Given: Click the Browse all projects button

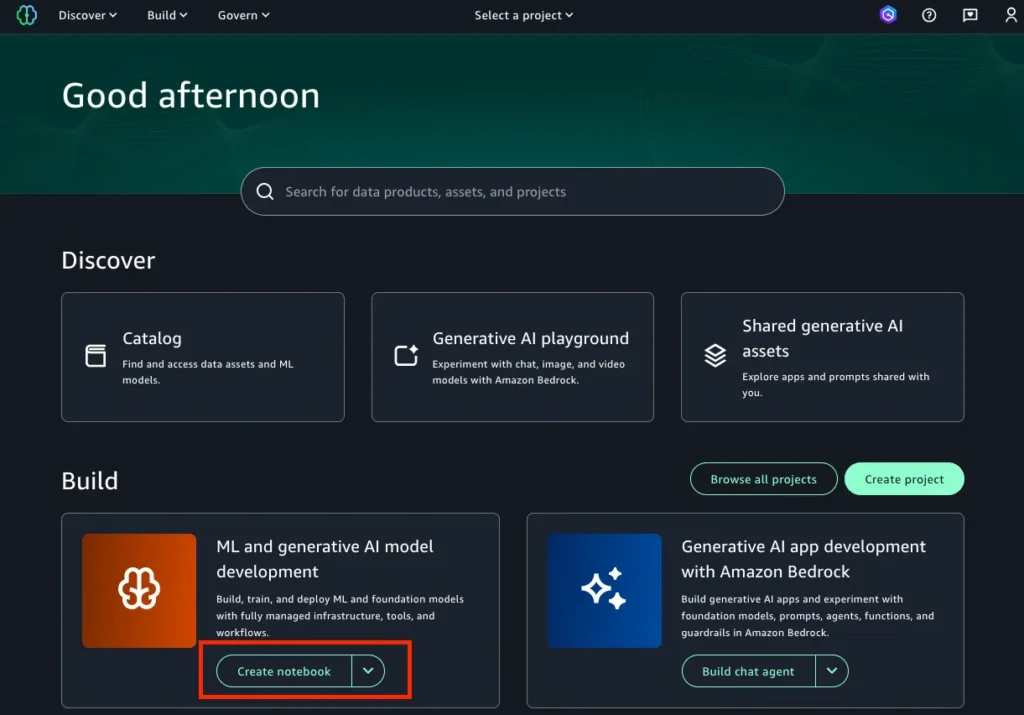Looking at the screenshot, I should 763,479.
